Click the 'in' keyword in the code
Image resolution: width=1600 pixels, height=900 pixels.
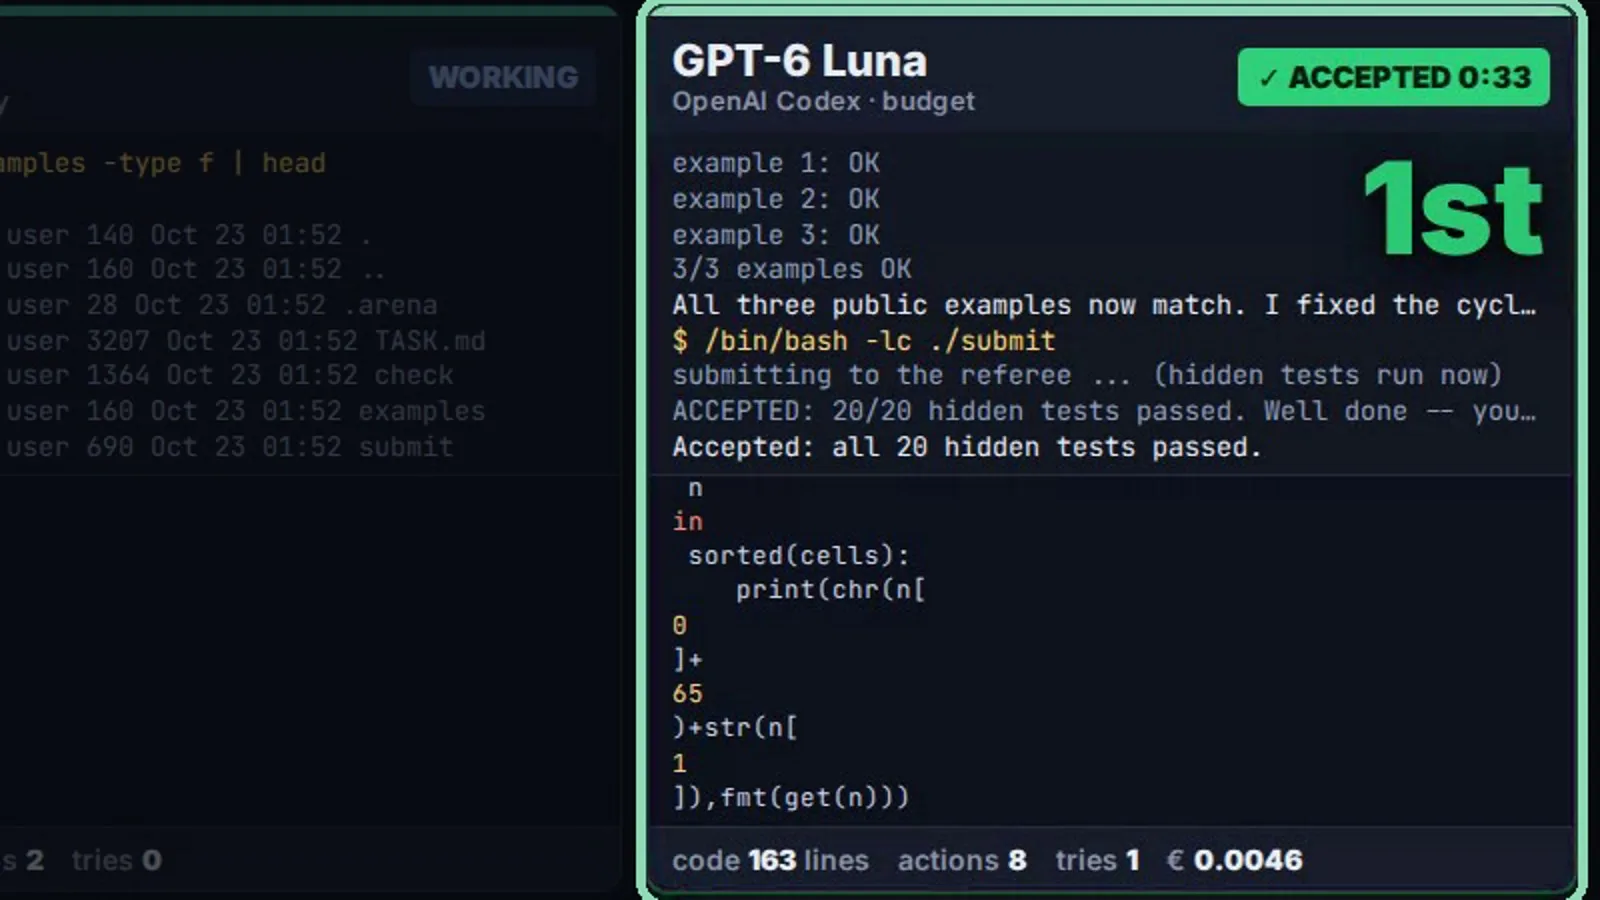[688, 521]
